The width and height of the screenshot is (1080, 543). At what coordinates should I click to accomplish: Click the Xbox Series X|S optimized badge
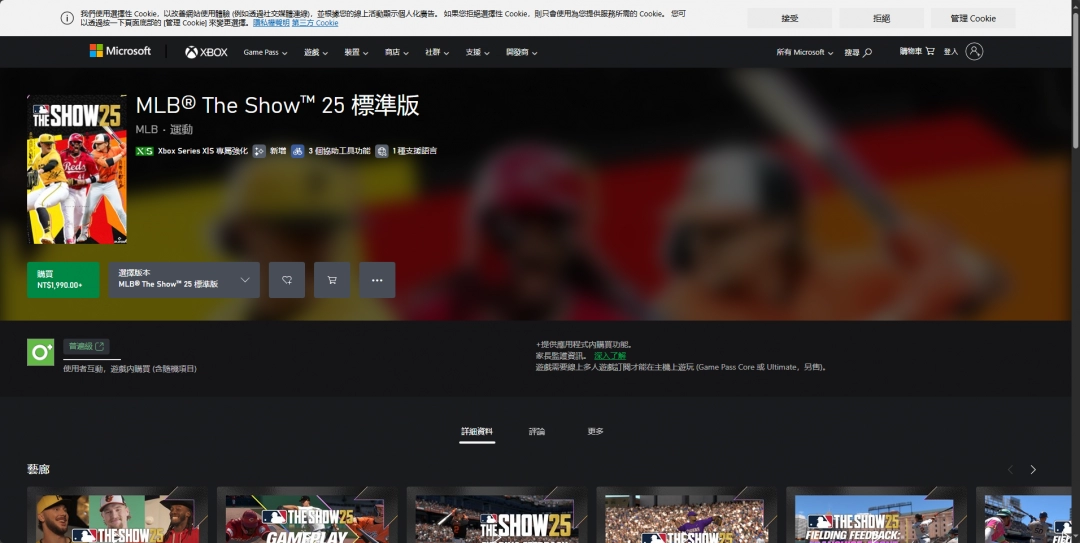click(144, 151)
